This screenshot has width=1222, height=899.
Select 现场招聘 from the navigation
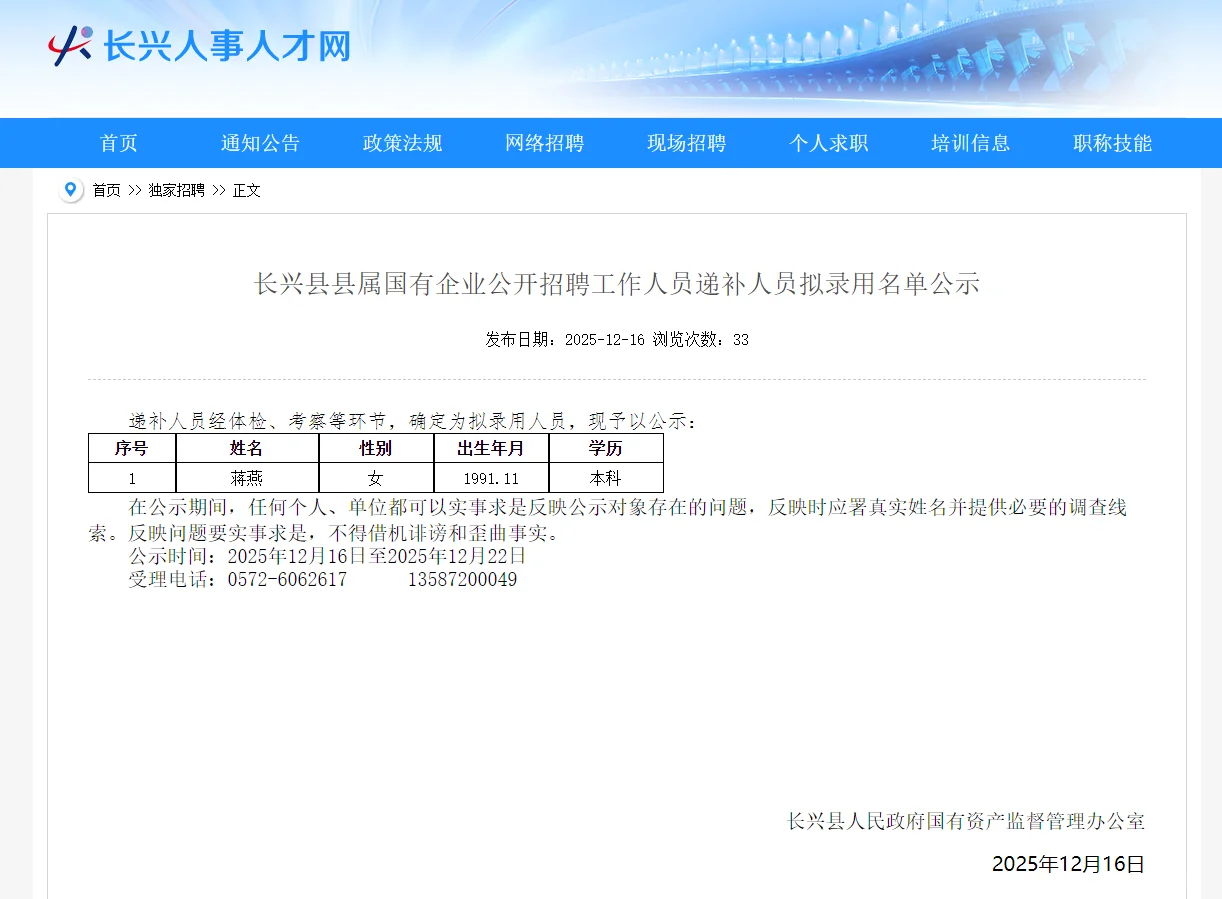point(686,143)
